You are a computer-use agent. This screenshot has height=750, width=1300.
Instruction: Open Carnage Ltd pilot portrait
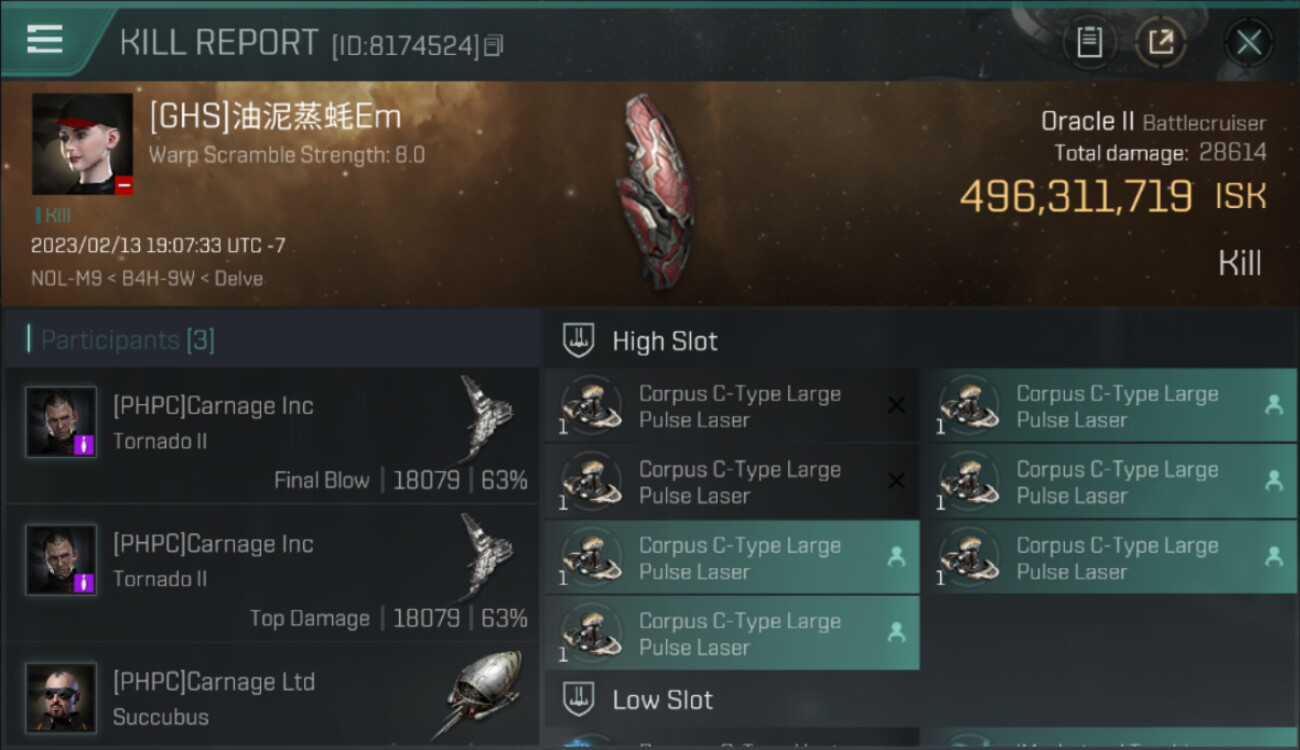(x=62, y=697)
